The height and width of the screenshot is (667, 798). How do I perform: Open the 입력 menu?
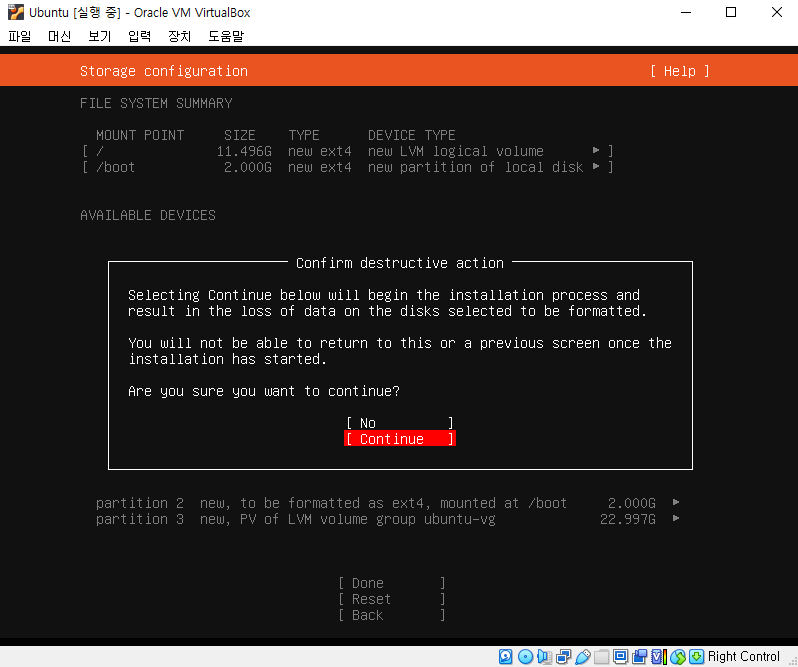[139, 36]
